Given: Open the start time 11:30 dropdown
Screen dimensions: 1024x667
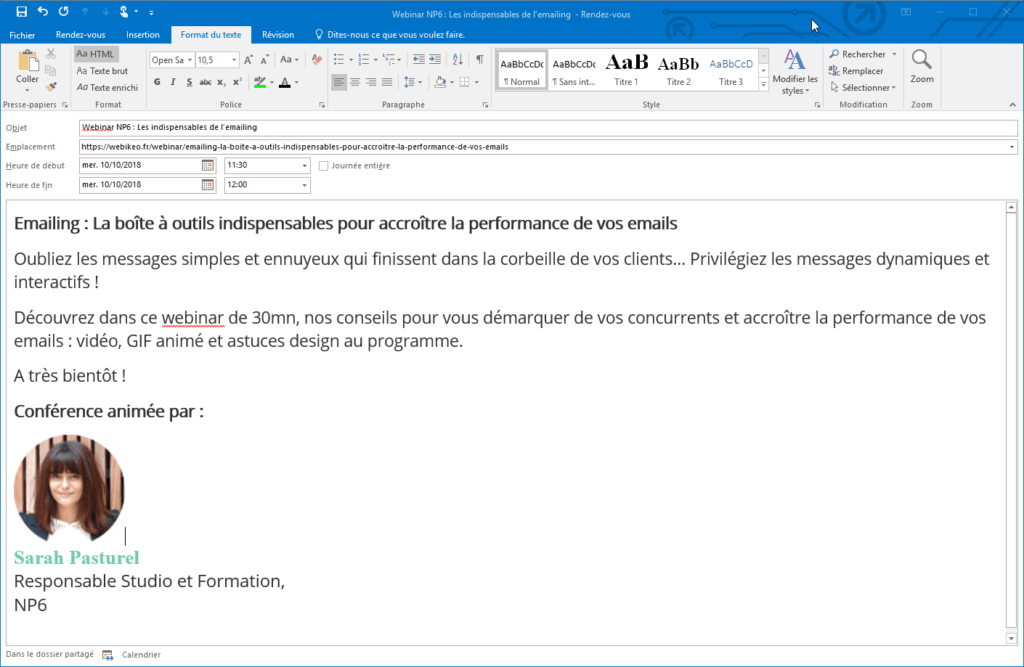Looking at the screenshot, I should tap(304, 166).
